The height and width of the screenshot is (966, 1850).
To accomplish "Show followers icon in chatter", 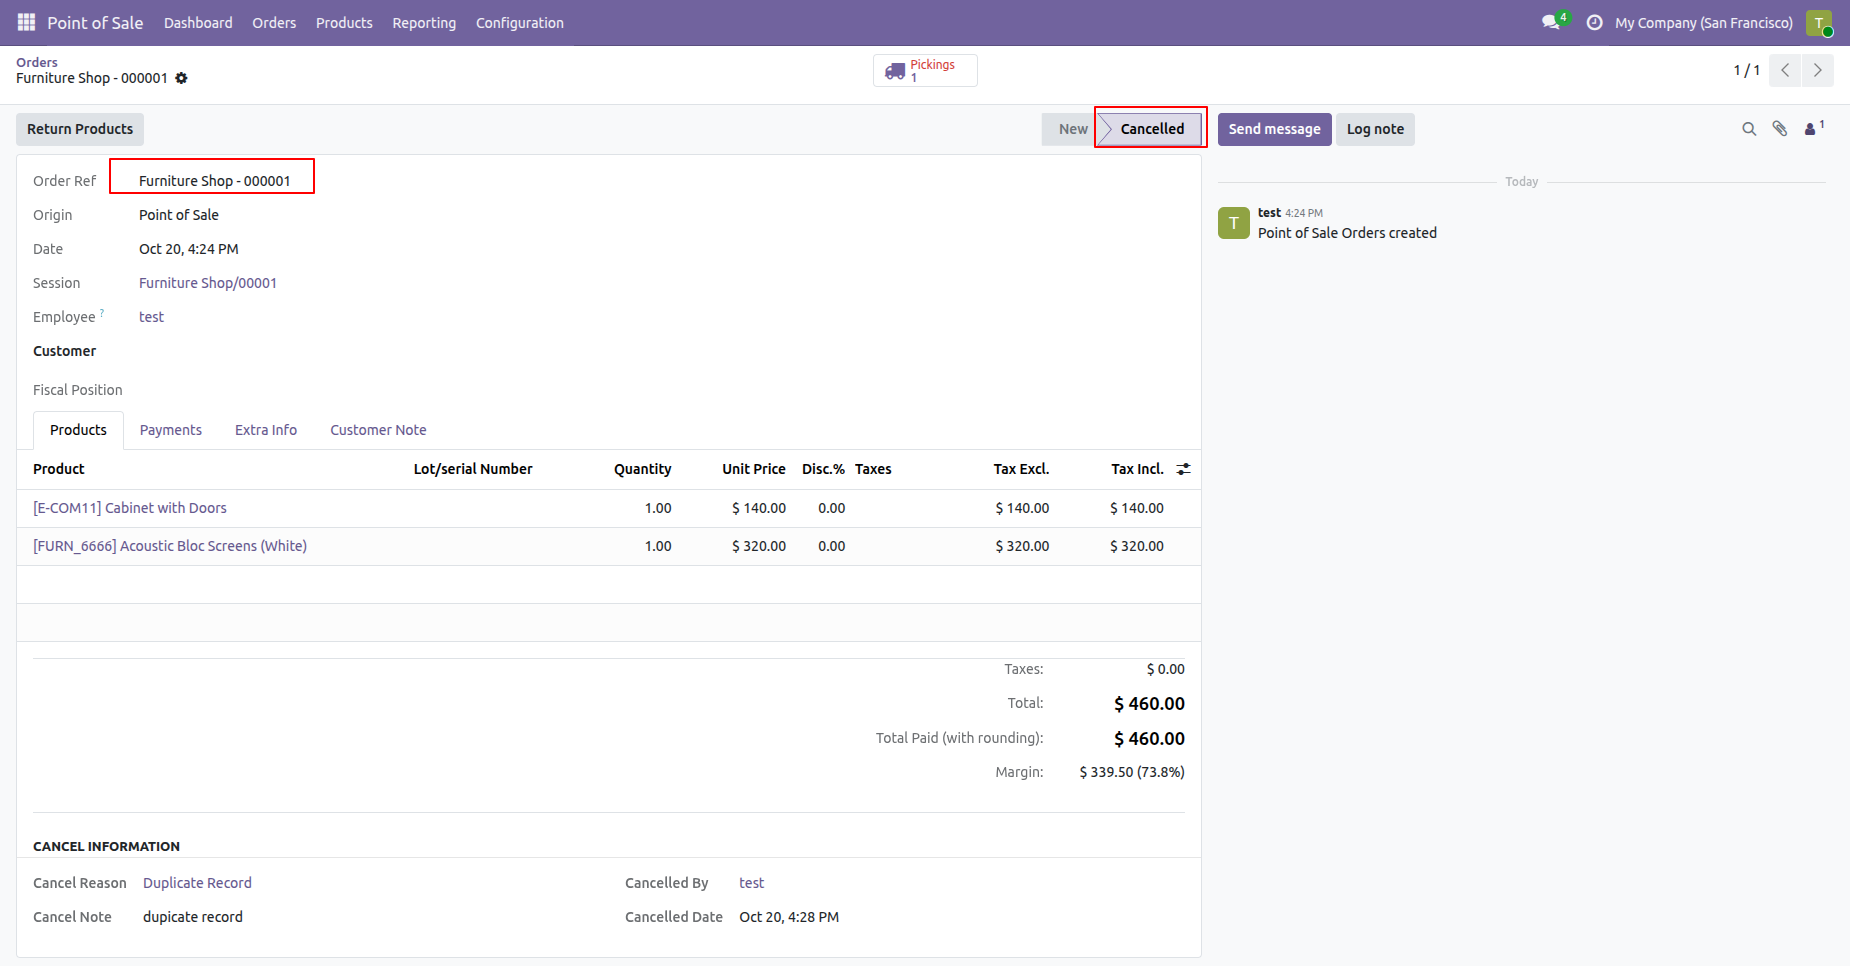I will [x=1814, y=128].
